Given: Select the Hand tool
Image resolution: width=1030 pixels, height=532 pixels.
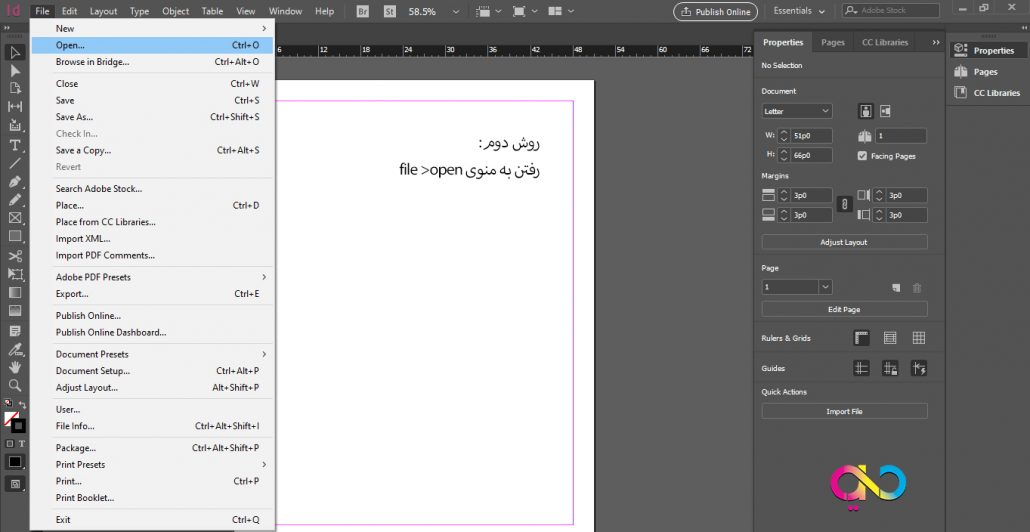Looking at the screenshot, I should pos(14,367).
